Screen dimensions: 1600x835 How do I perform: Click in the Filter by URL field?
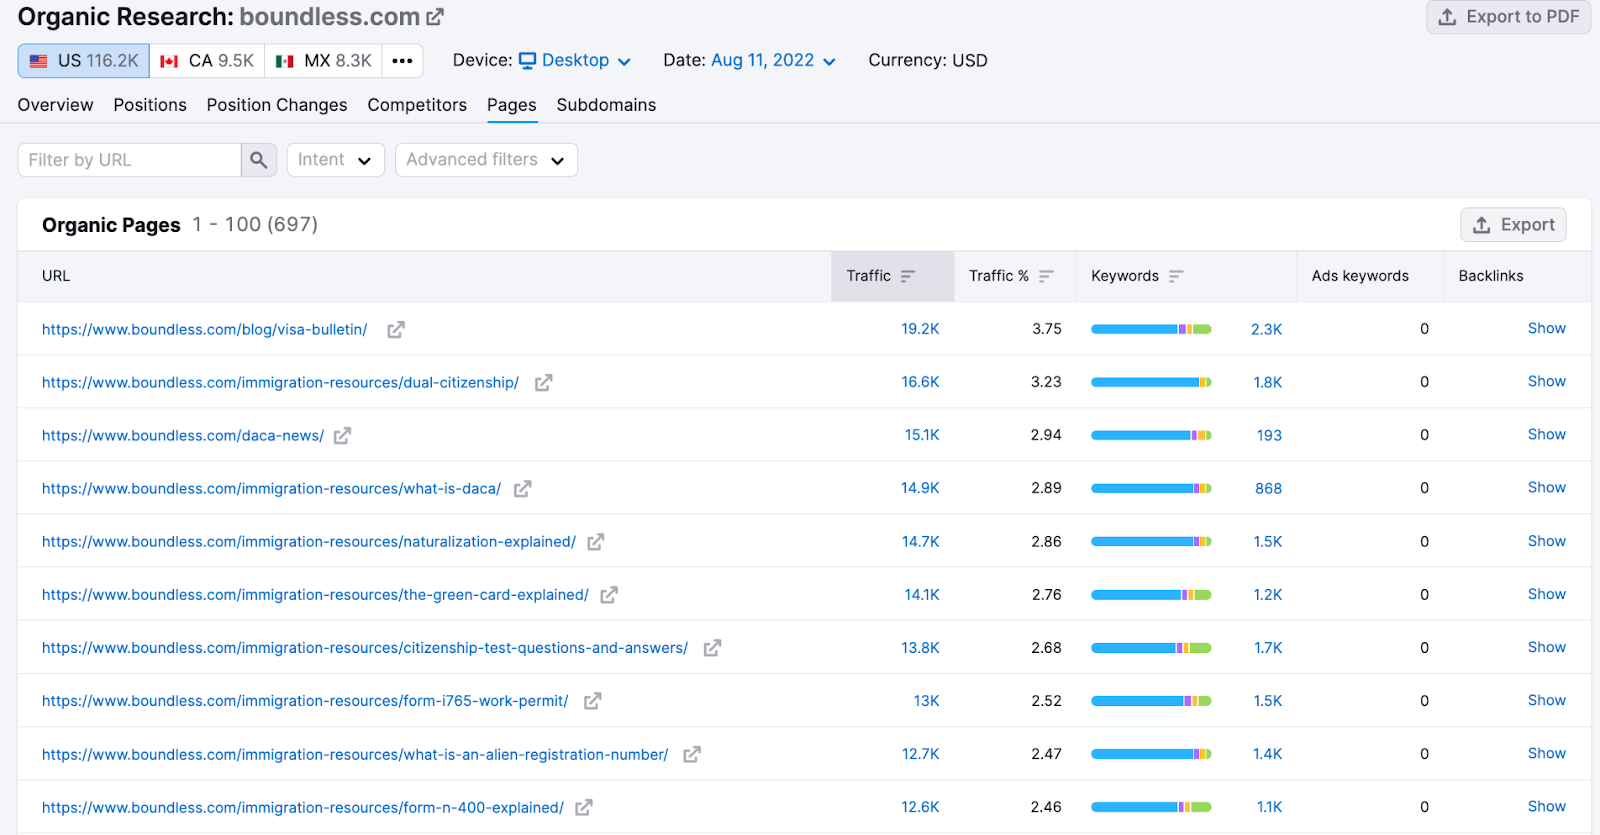[130, 160]
